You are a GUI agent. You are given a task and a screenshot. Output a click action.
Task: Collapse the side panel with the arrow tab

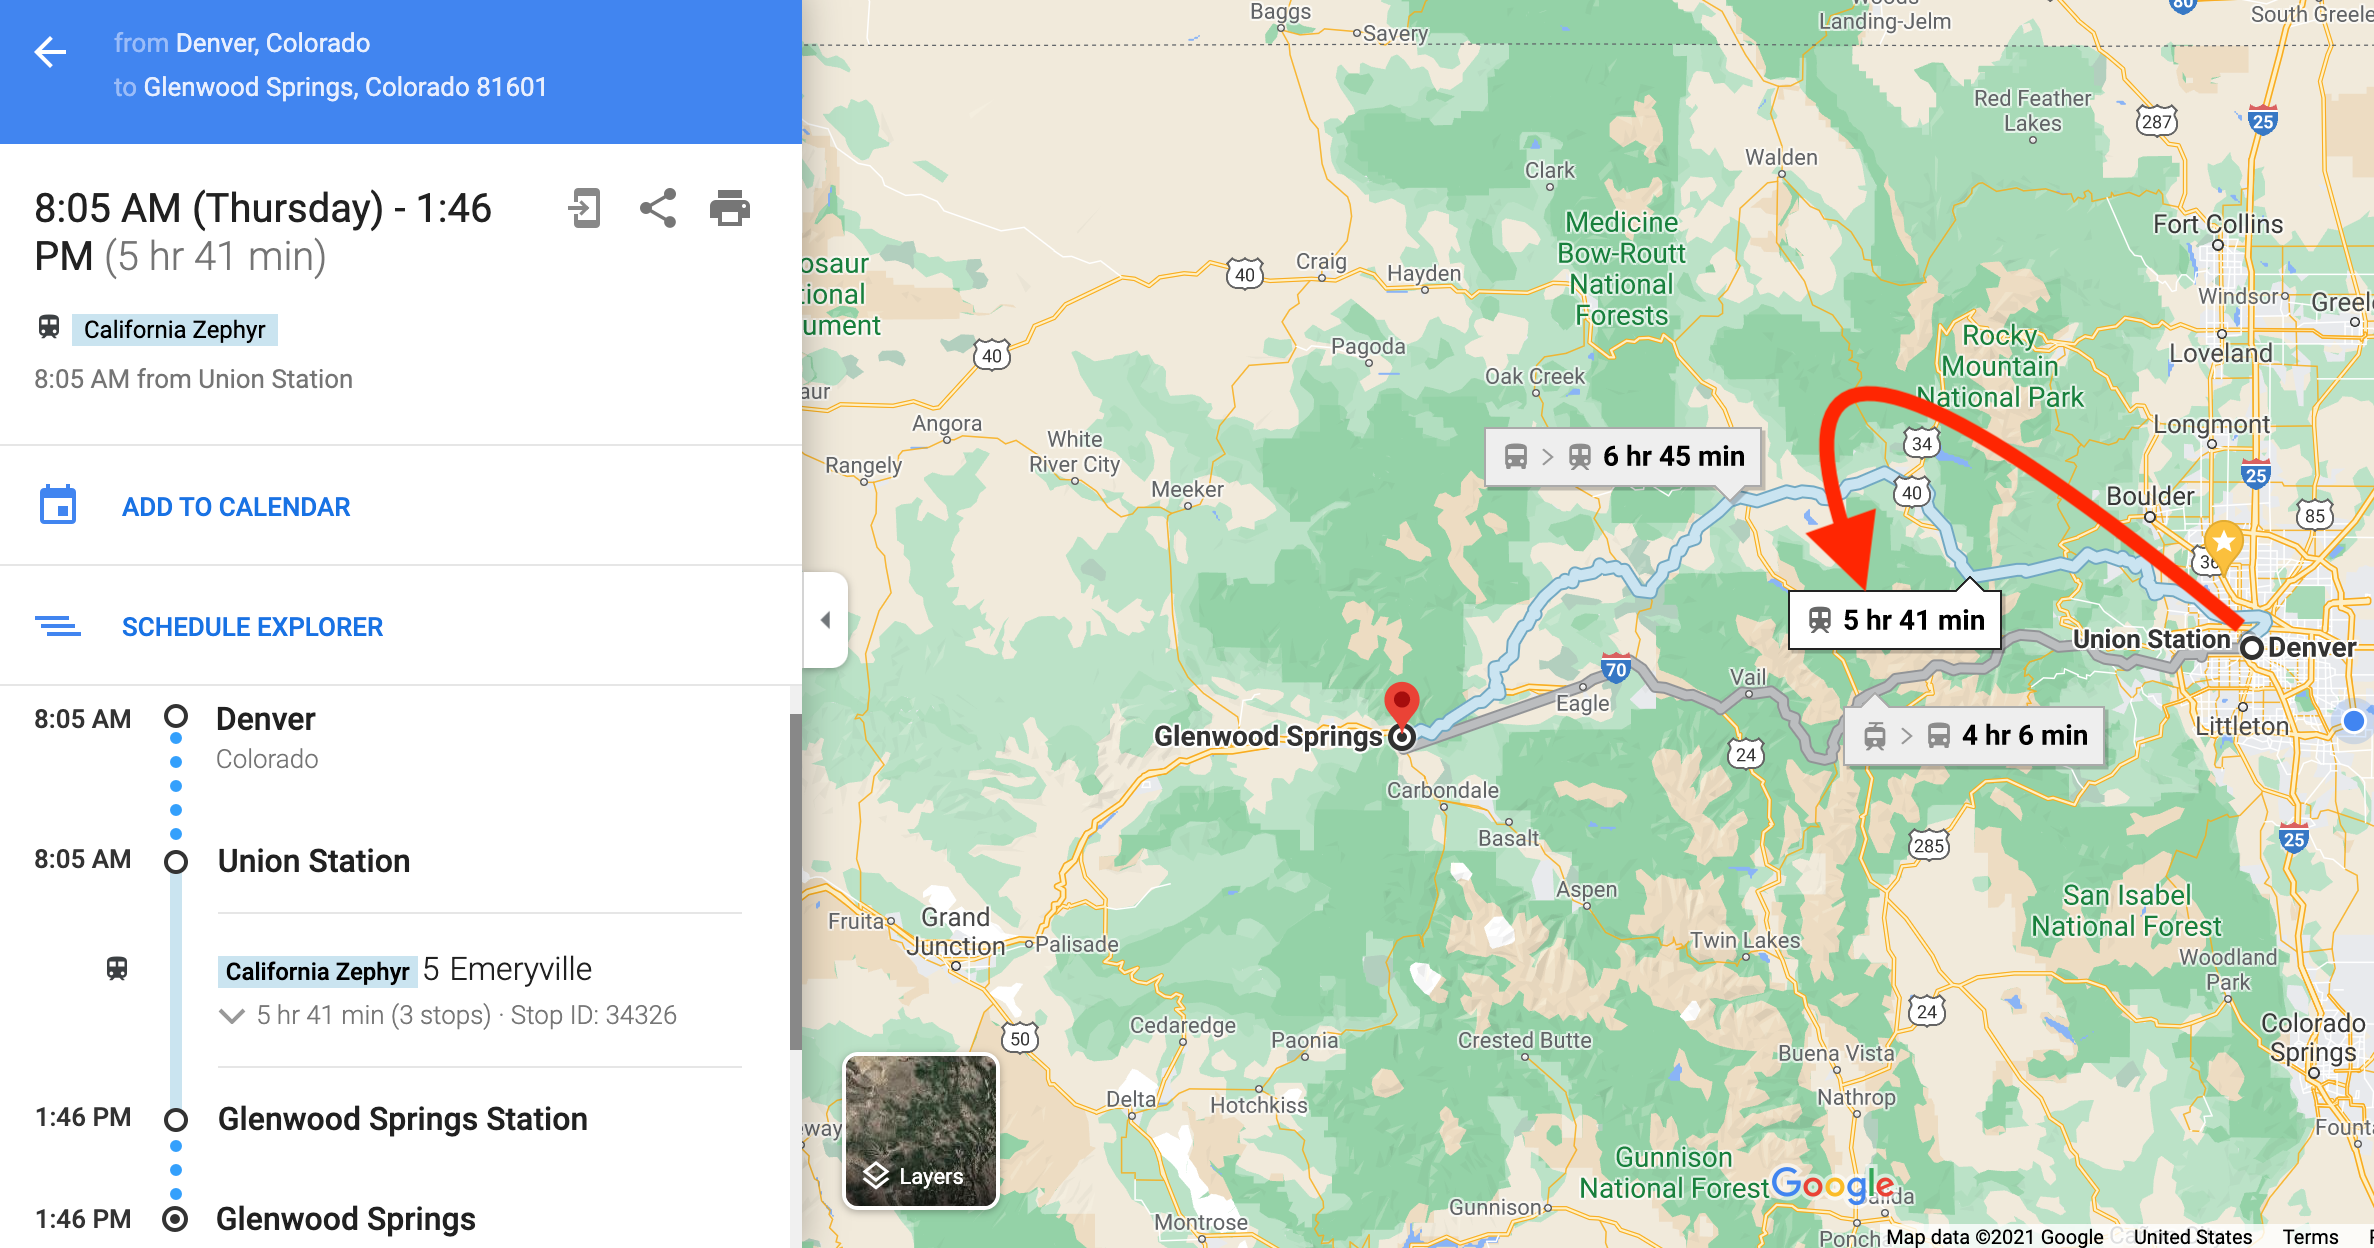coord(825,620)
